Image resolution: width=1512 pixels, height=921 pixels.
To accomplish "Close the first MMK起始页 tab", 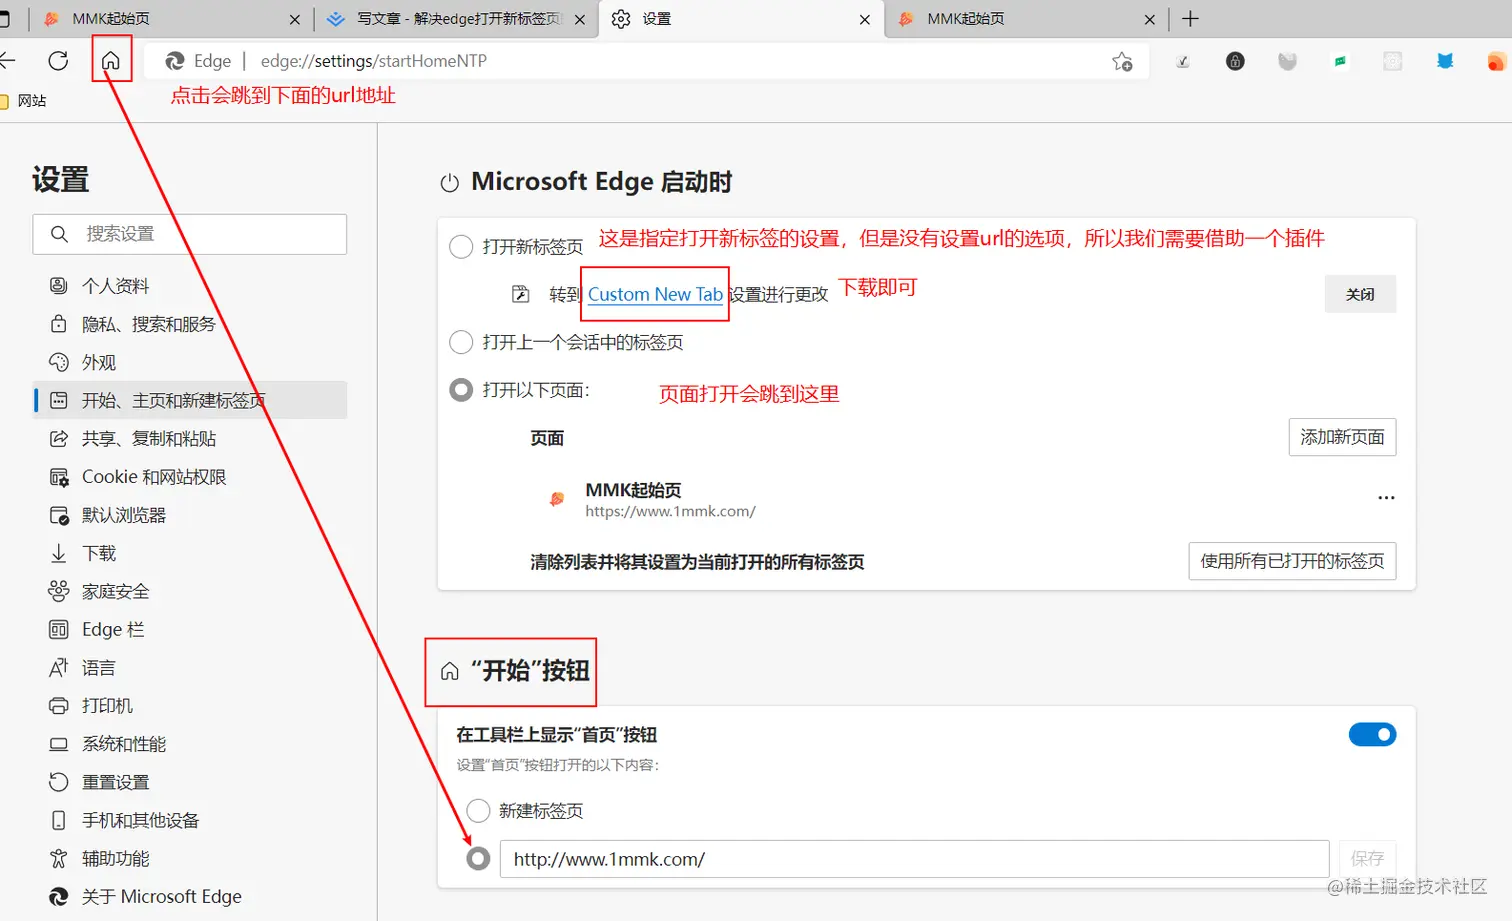I will click(294, 19).
